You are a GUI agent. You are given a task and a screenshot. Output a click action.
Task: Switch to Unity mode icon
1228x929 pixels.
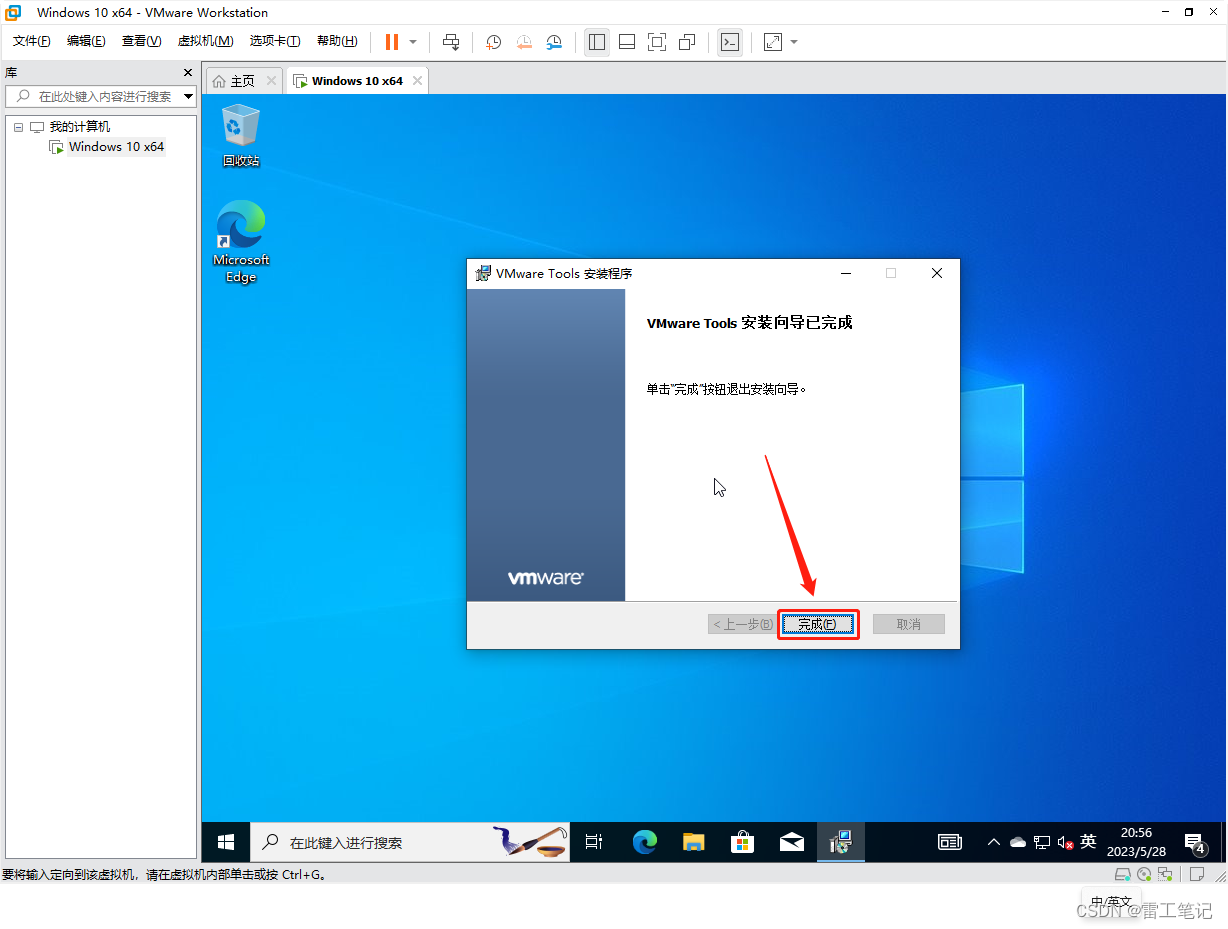[x=687, y=42]
